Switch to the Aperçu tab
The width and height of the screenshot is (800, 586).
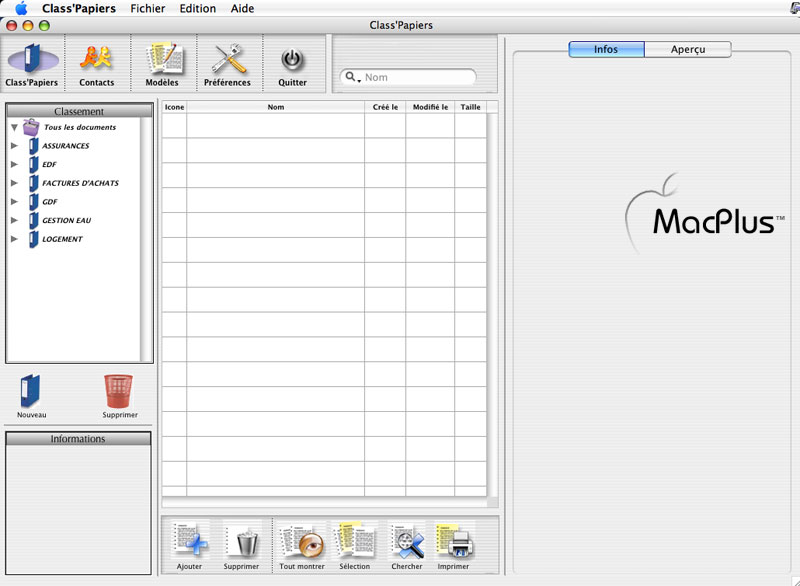pos(688,49)
